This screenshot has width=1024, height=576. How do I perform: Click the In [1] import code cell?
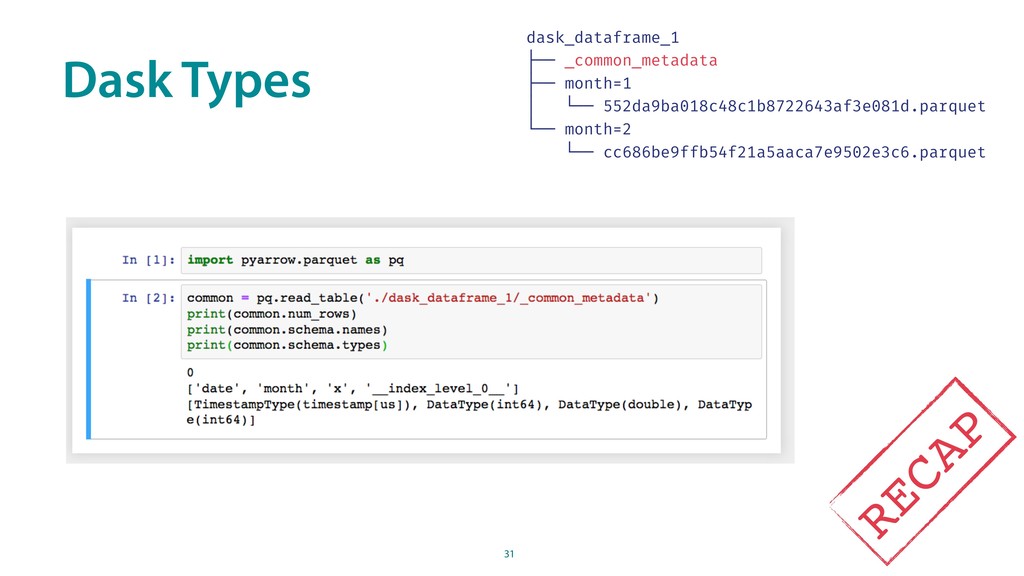[x=471, y=260]
